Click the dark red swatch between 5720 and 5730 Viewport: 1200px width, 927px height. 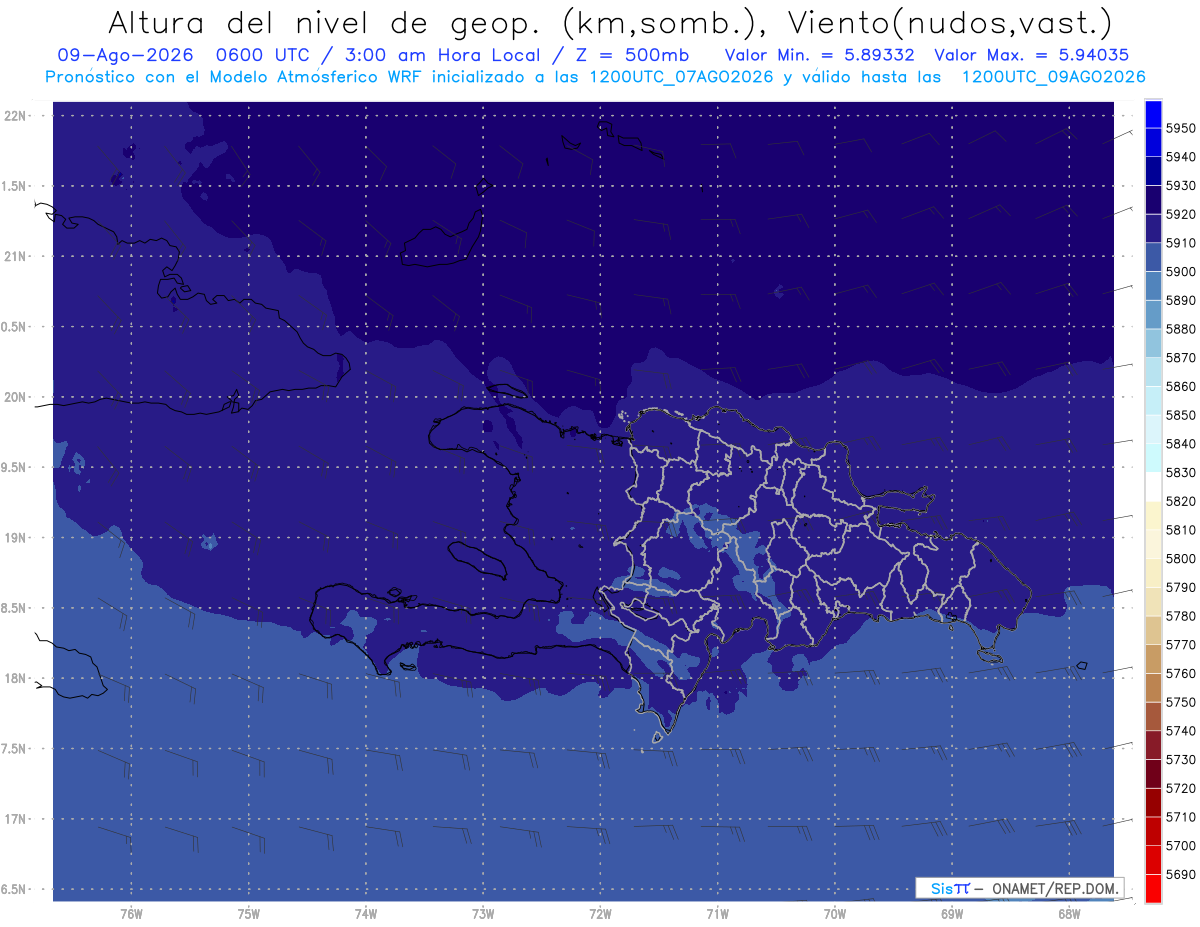tap(1153, 774)
